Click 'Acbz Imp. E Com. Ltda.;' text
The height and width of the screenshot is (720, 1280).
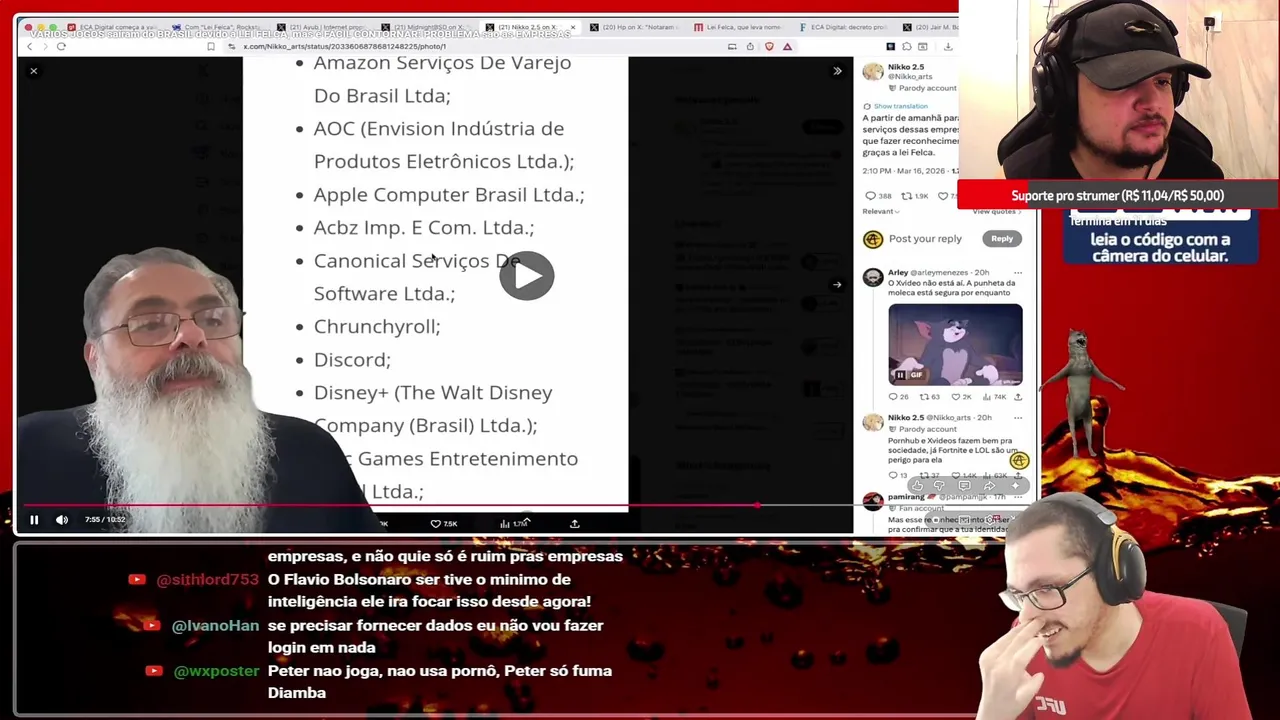click(424, 228)
